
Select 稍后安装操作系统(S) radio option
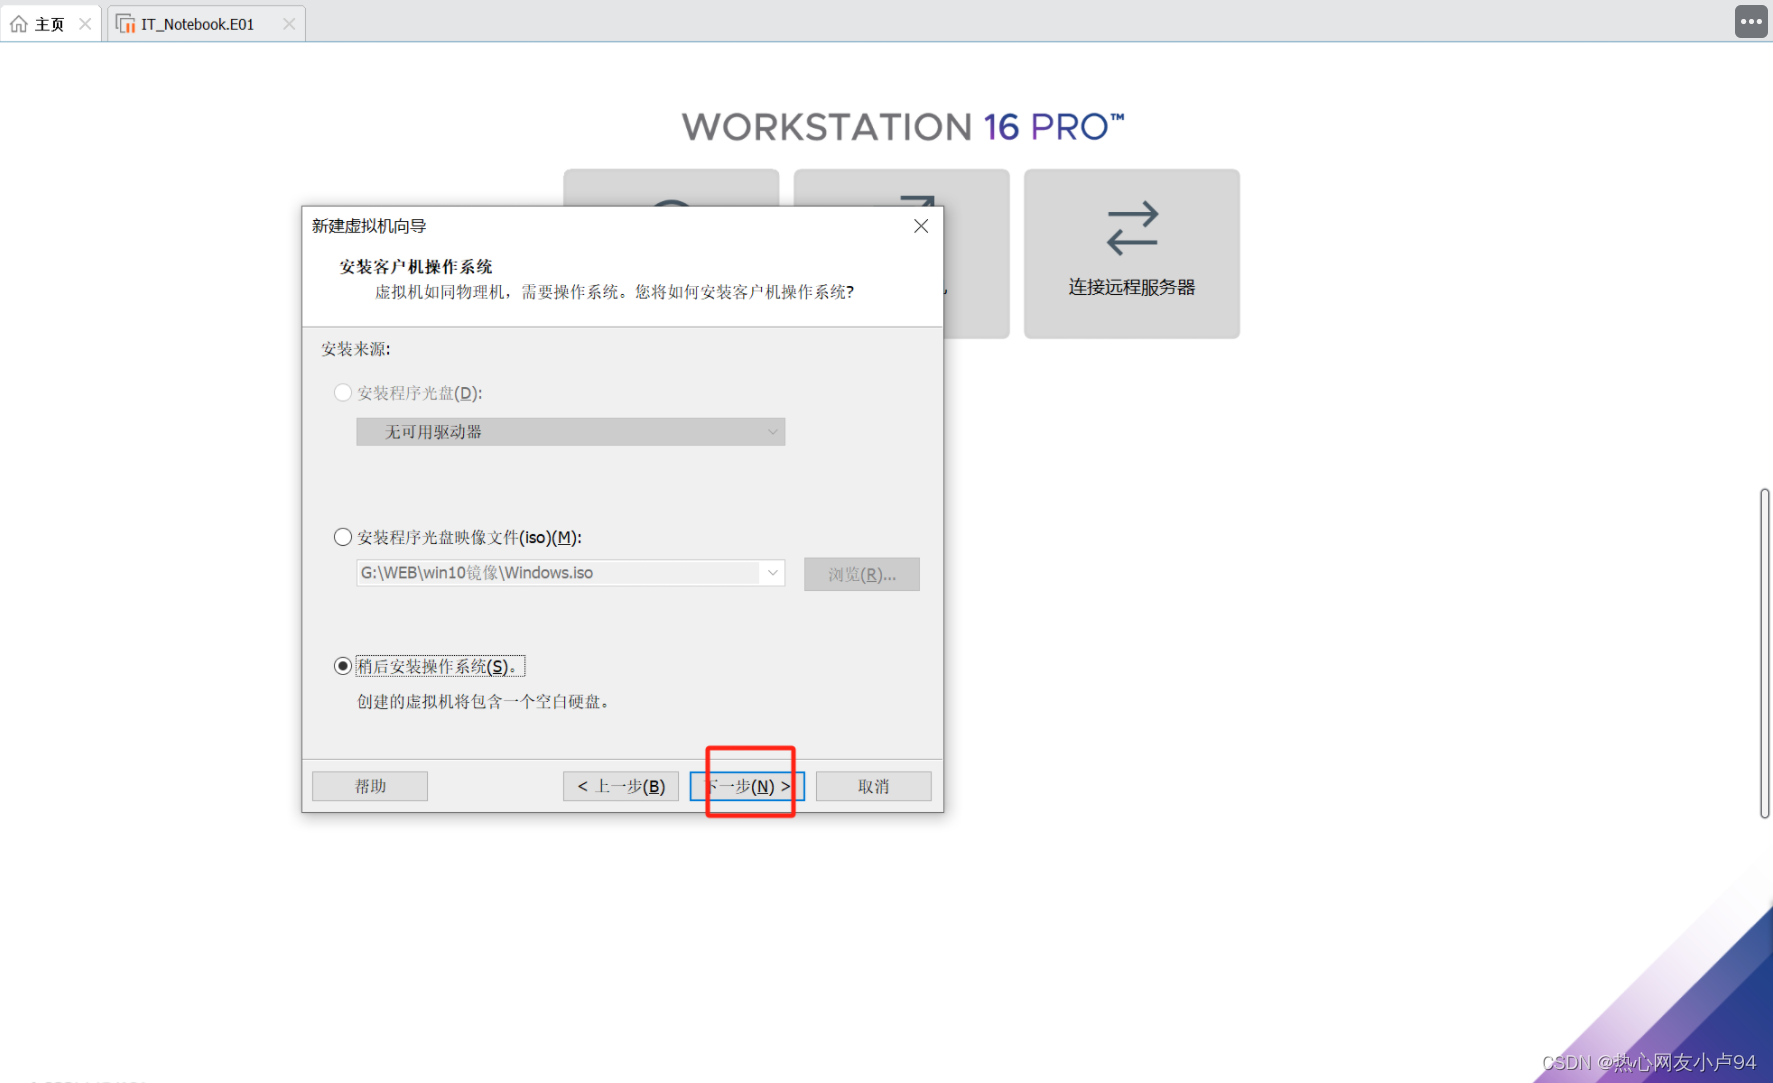(x=343, y=666)
